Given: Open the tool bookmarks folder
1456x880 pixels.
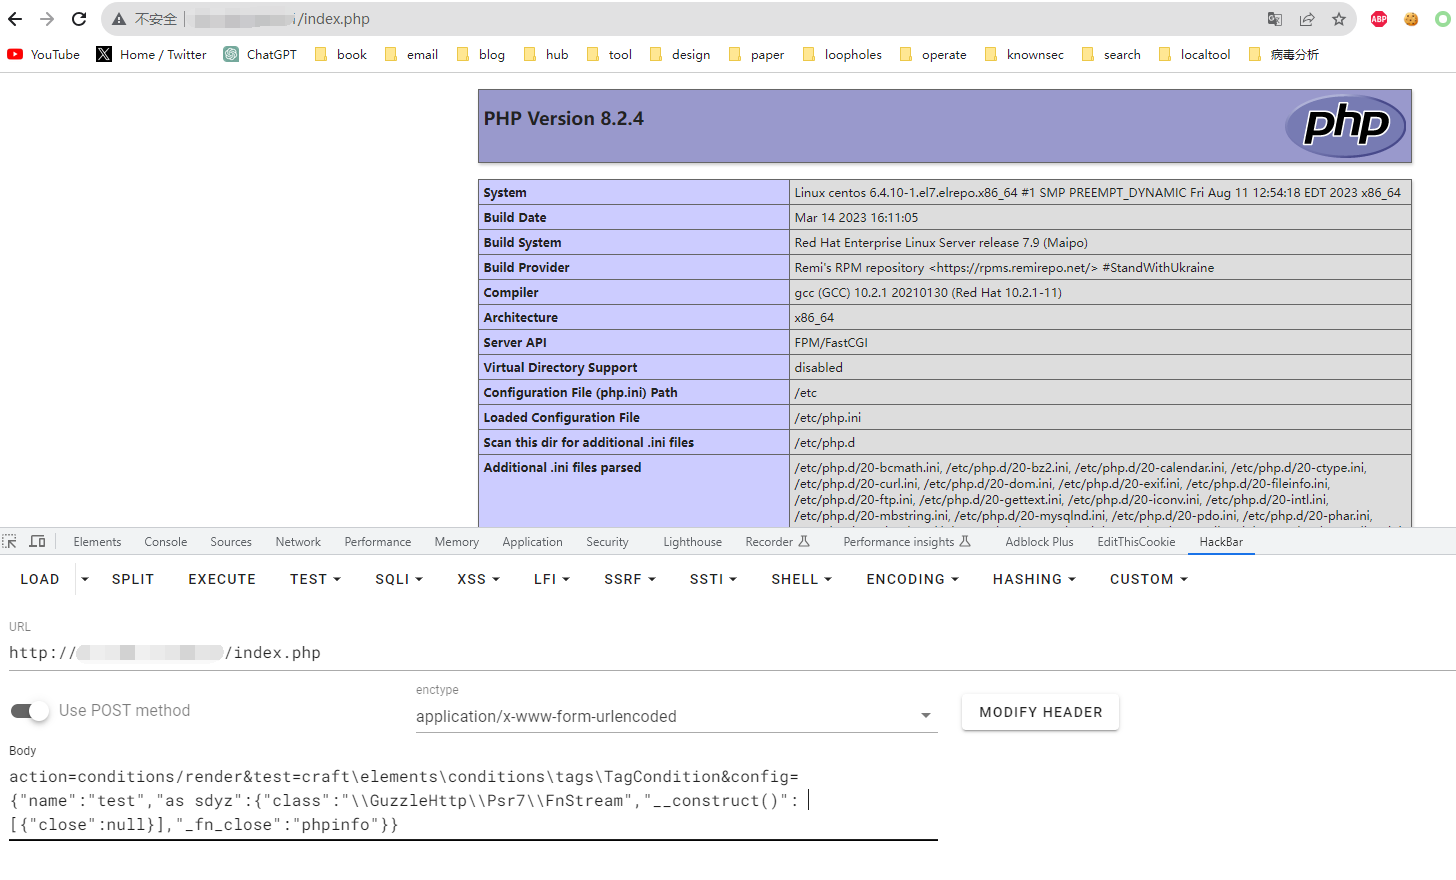Looking at the screenshot, I should pyautogui.click(x=609, y=55).
